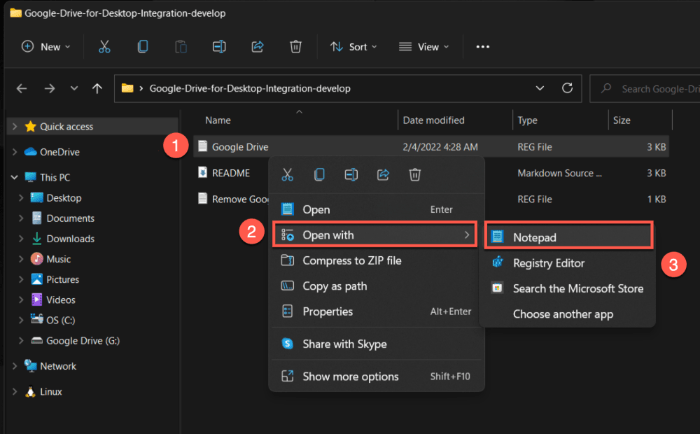
Task: Open Music in the sidebar
Action: click(x=51, y=259)
